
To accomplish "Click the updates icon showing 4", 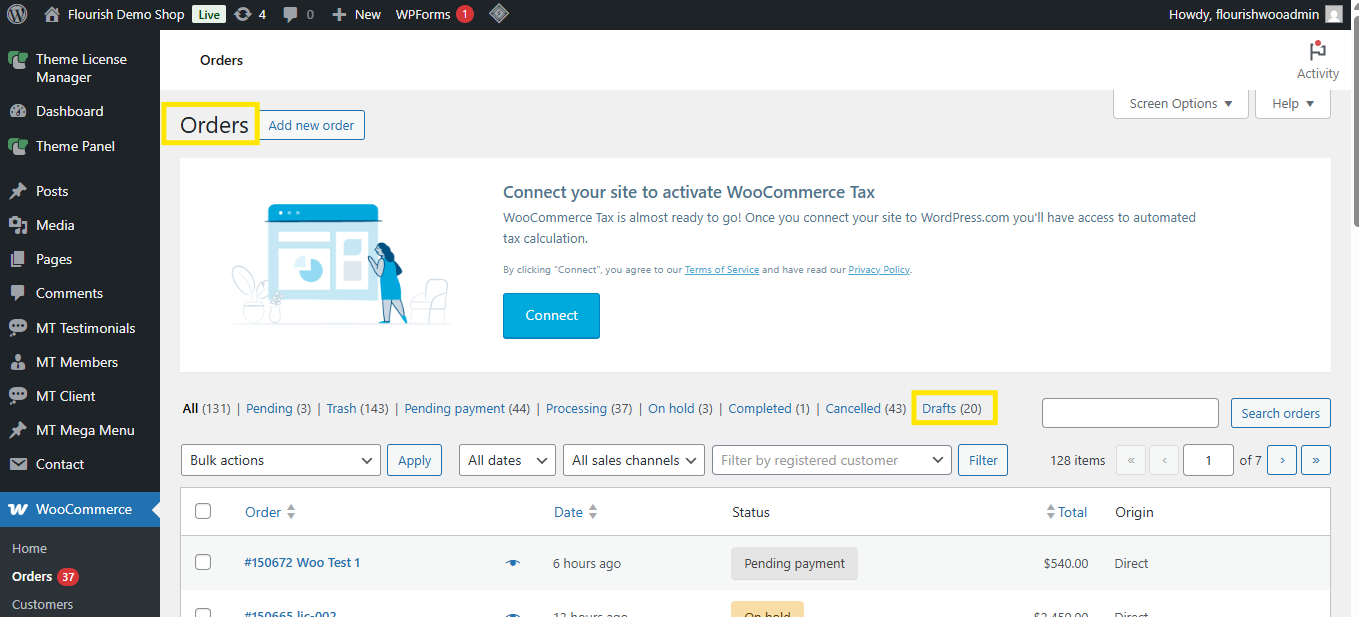I will 243,14.
